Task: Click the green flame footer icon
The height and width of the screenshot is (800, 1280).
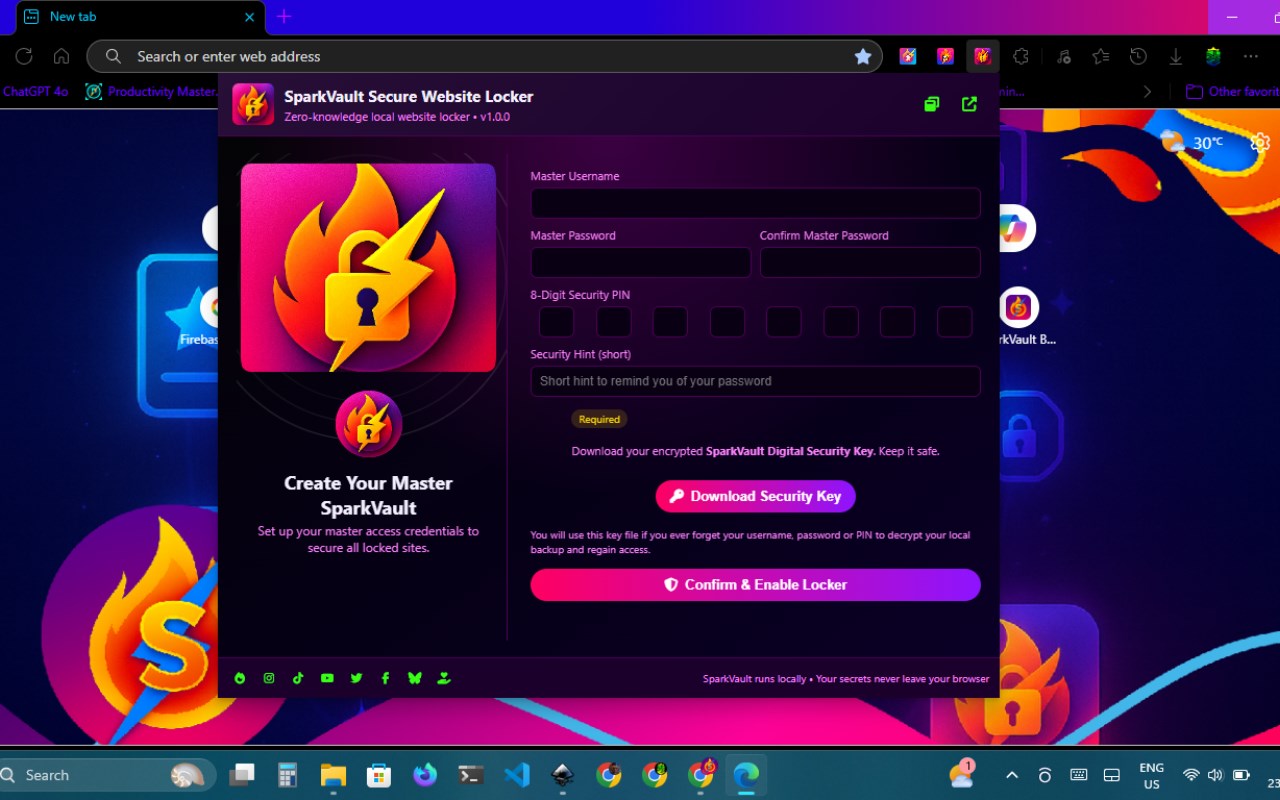Action: pyautogui.click(x=240, y=678)
